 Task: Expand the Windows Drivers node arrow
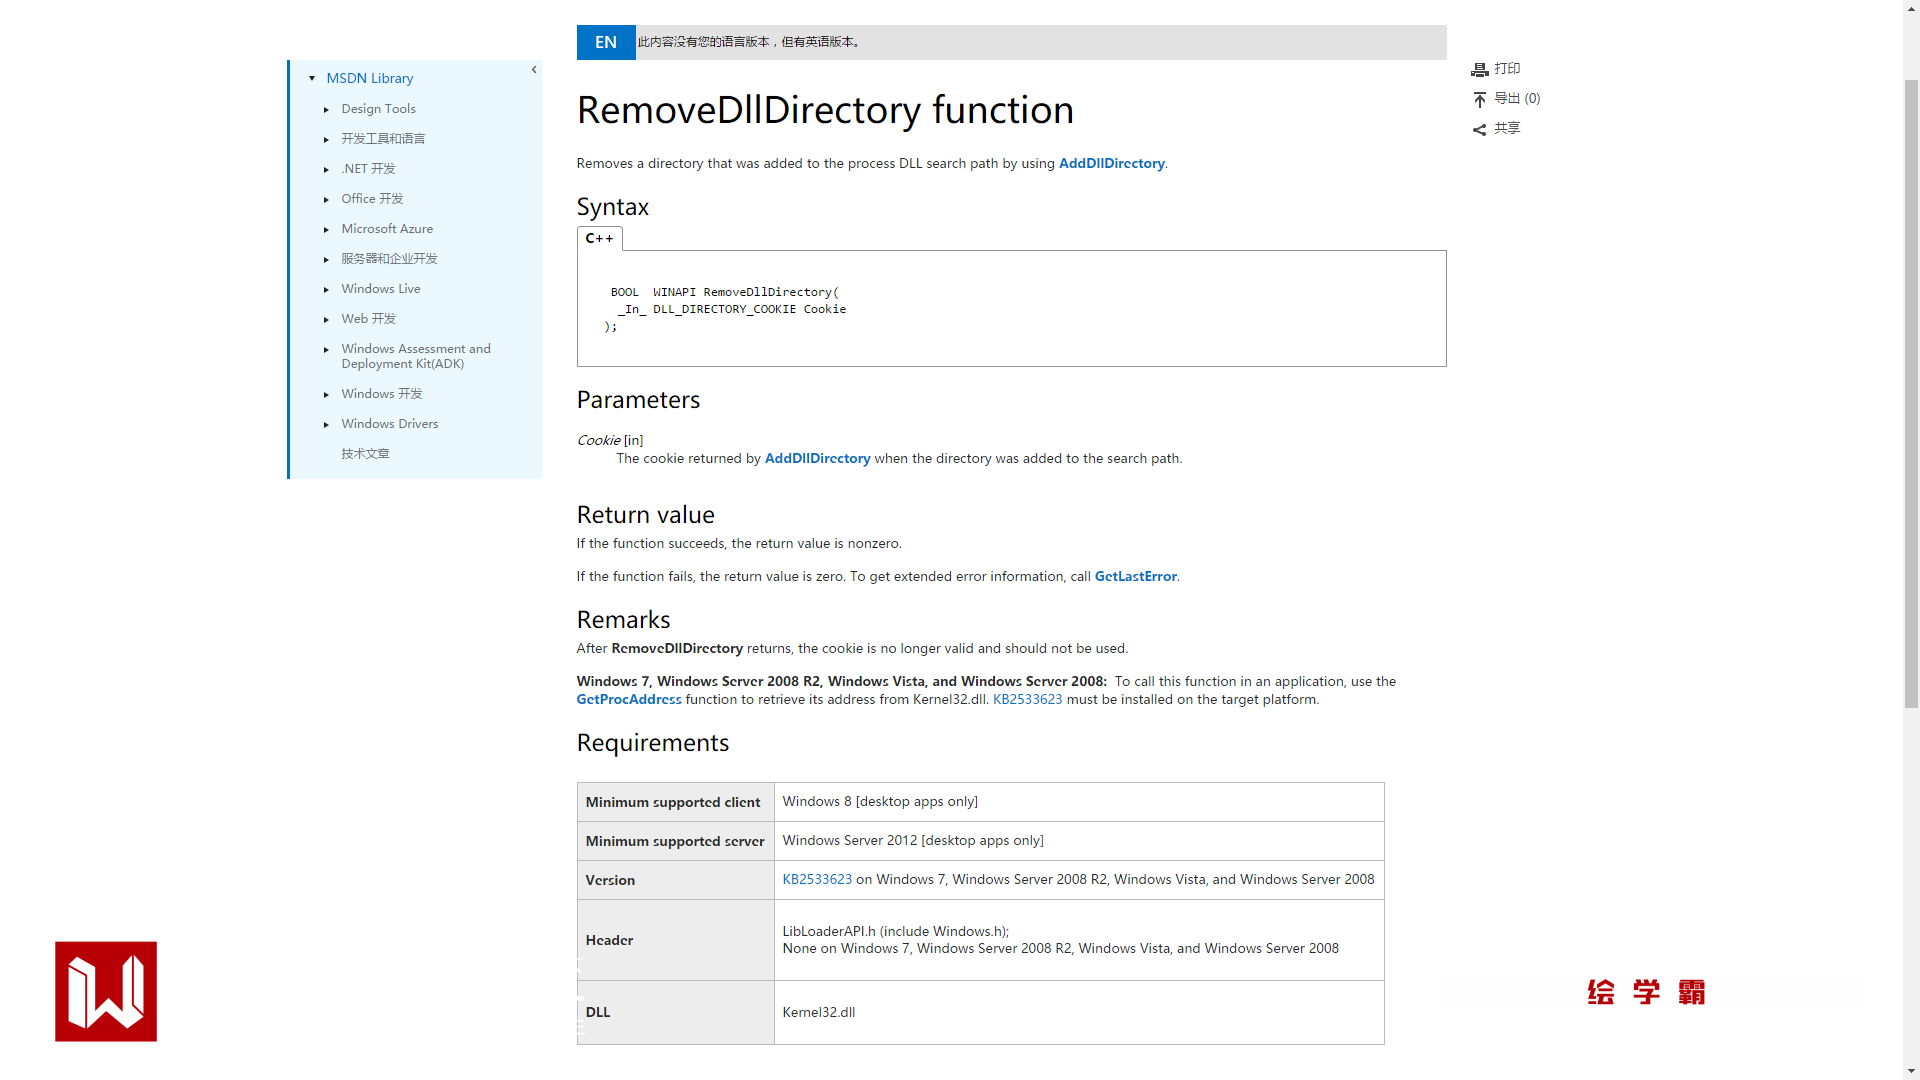[x=326, y=424]
